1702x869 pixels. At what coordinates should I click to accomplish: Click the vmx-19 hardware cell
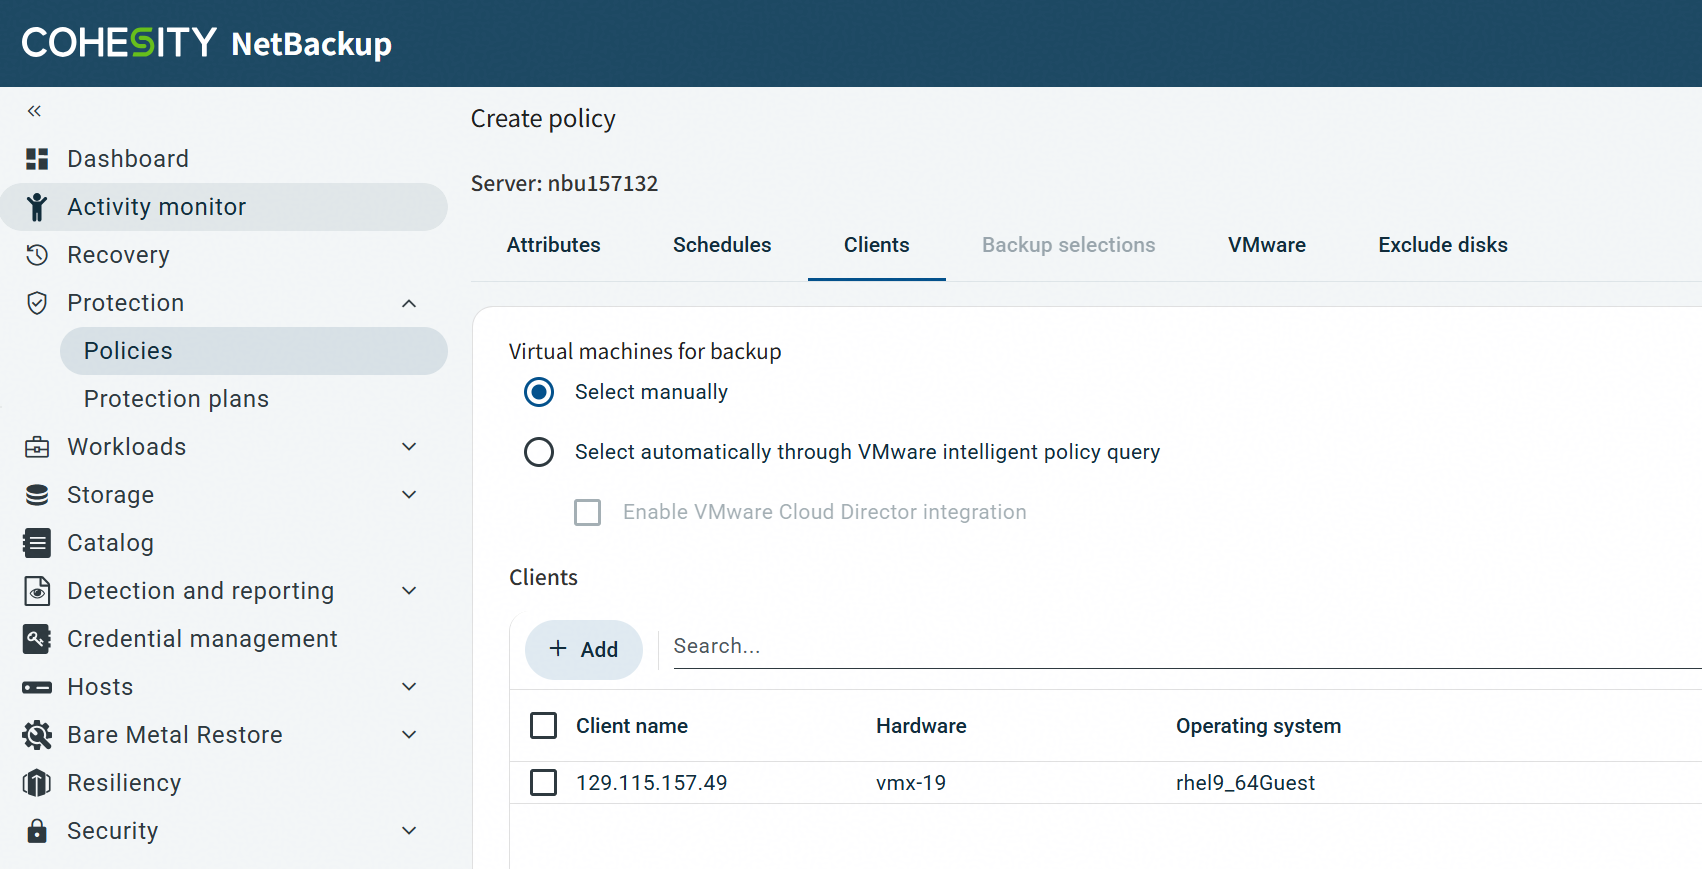(x=911, y=783)
